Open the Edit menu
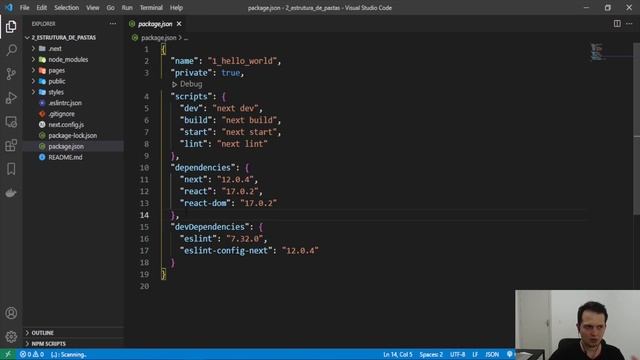This screenshot has height=360, width=640. (41, 8)
